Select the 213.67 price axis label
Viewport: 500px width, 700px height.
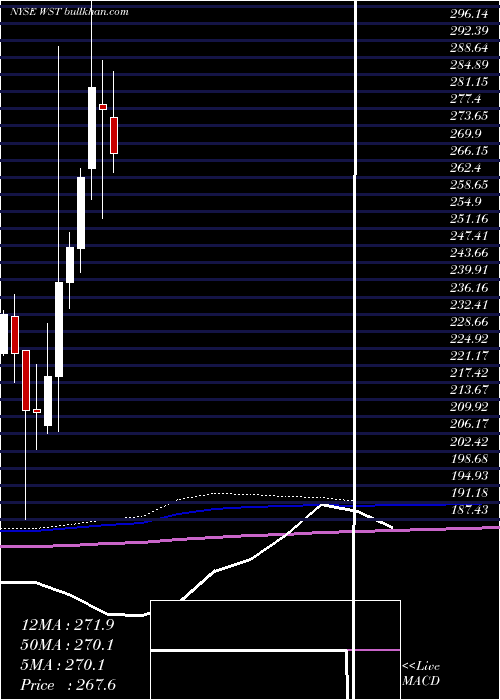point(468,389)
